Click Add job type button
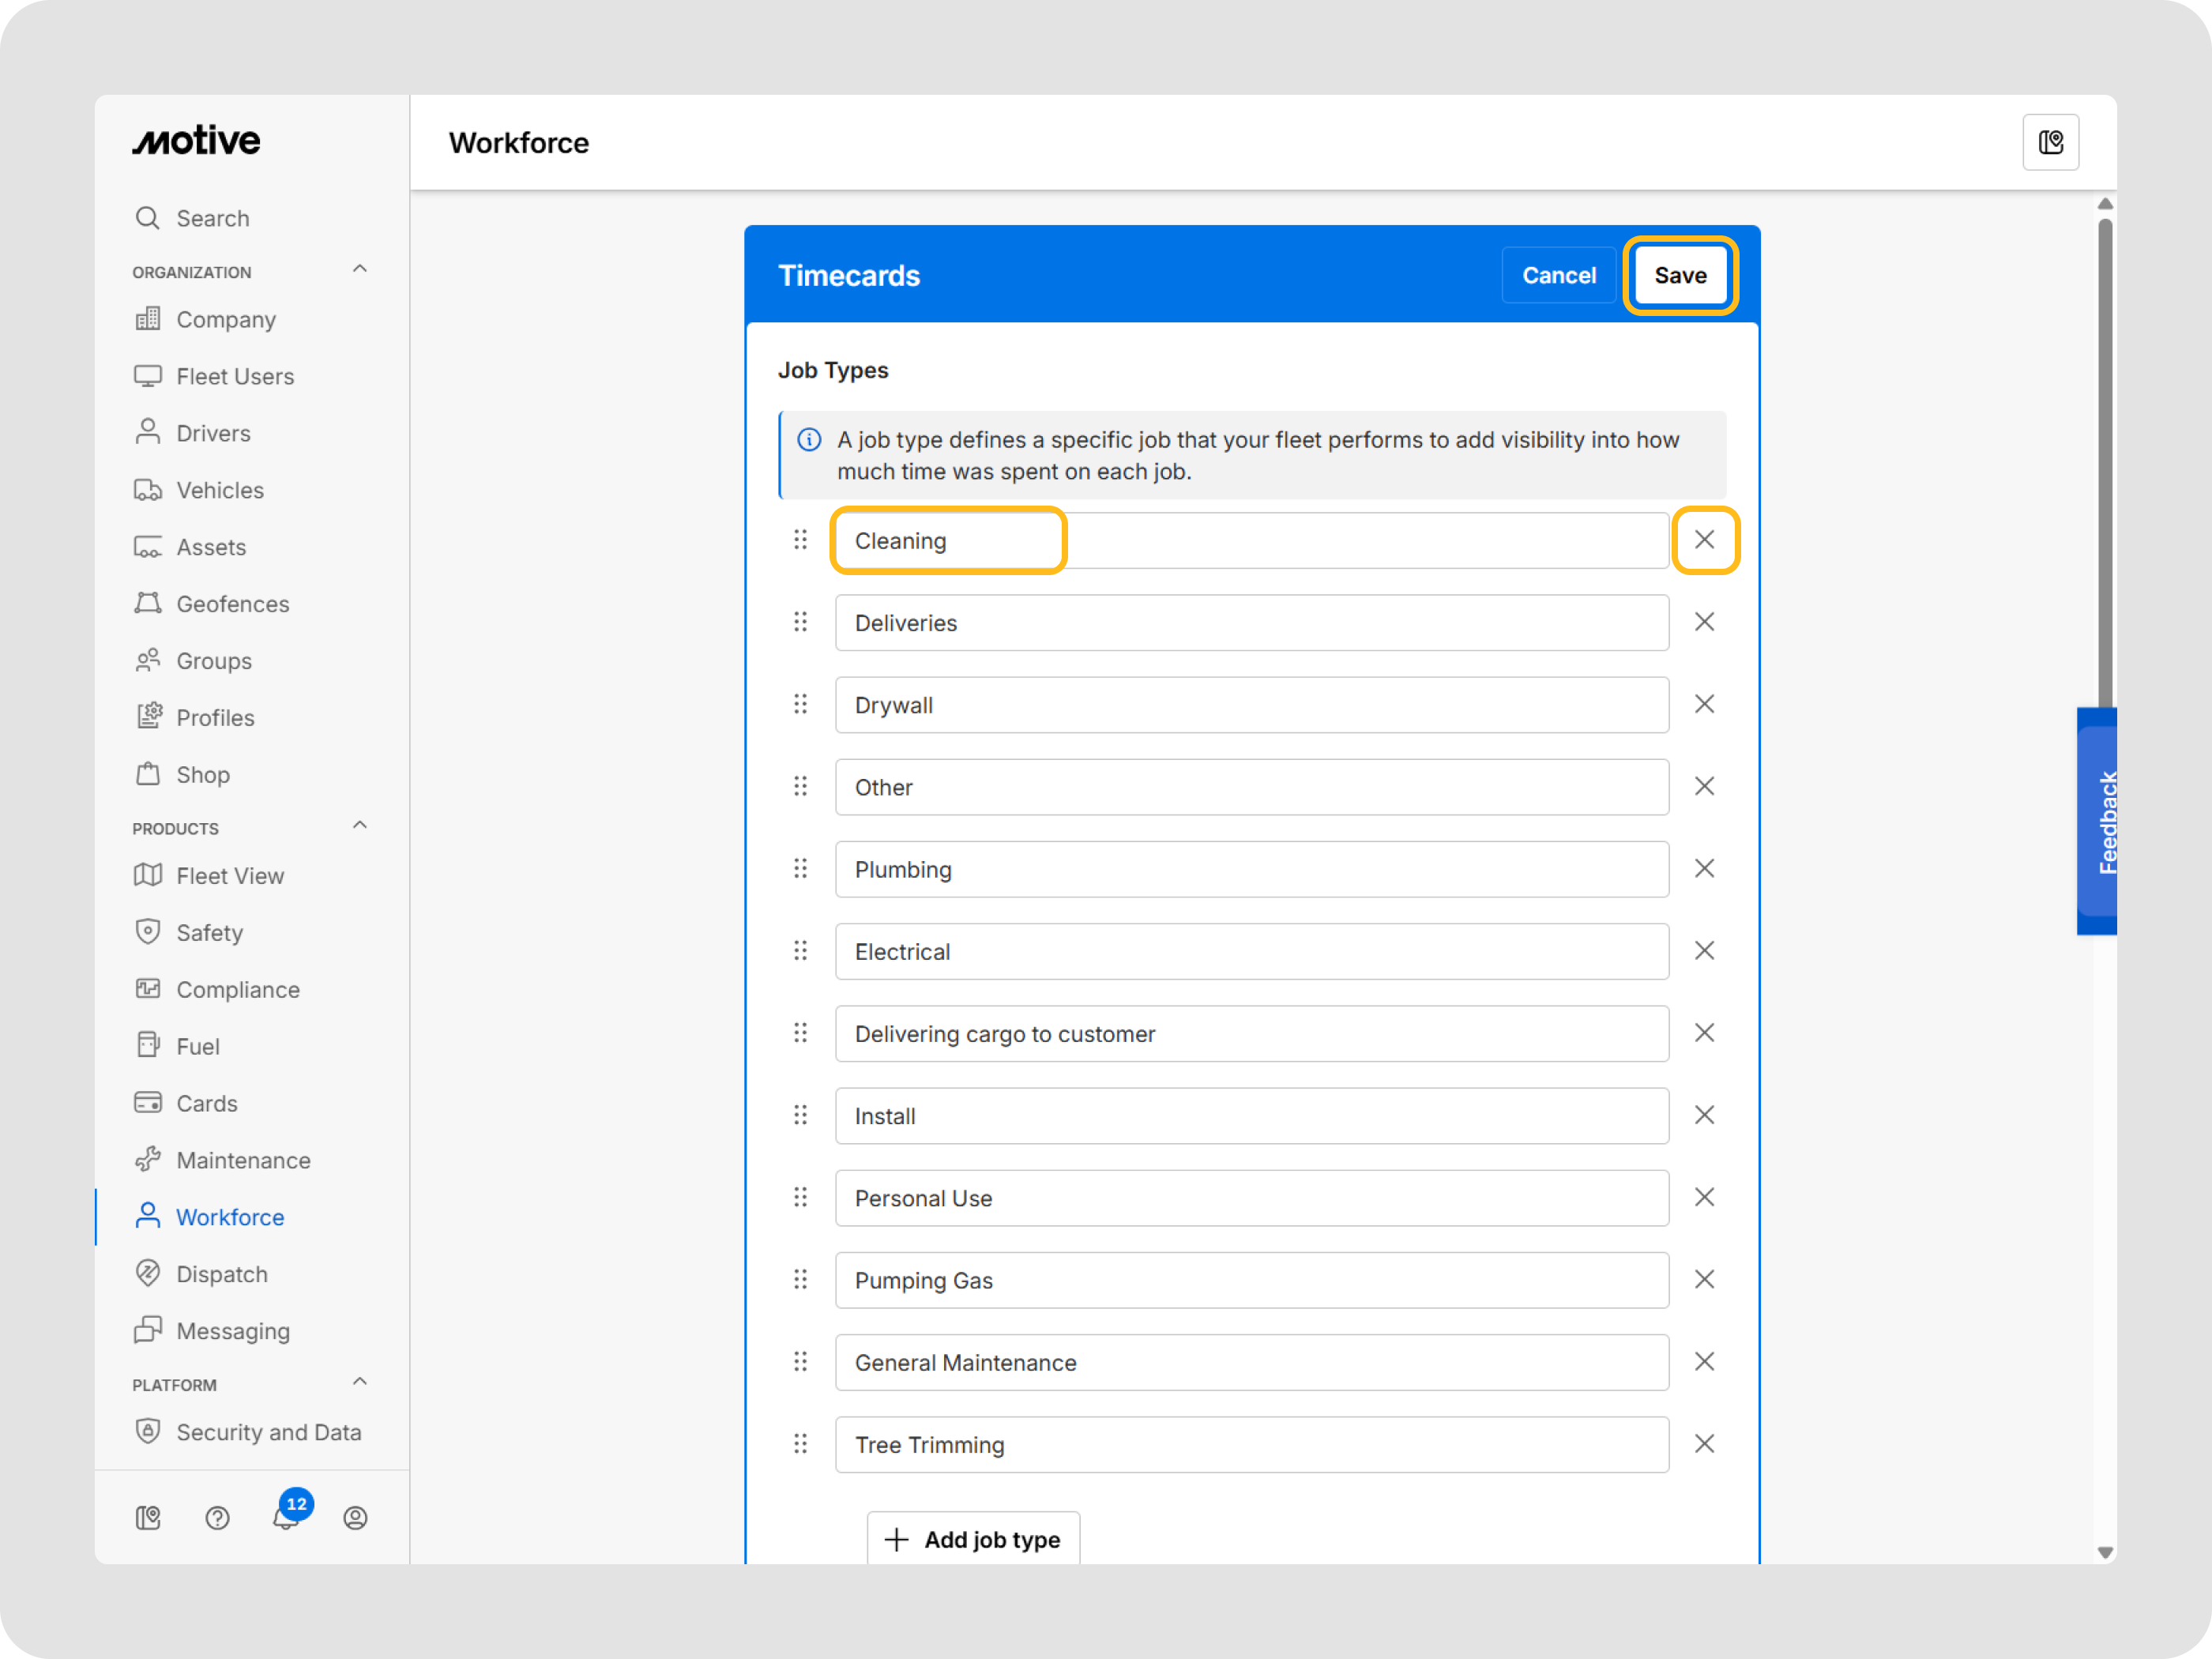 pyautogui.click(x=973, y=1539)
